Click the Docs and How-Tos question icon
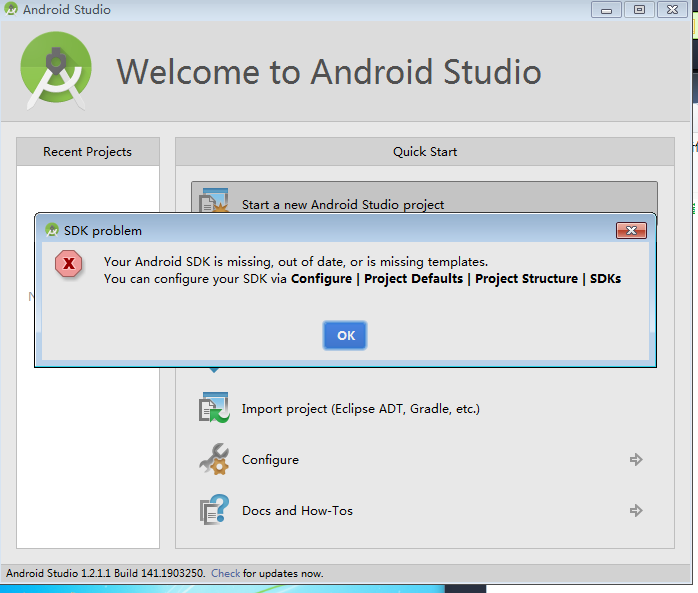Viewport: 698px width, 593px height. [x=214, y=510]
